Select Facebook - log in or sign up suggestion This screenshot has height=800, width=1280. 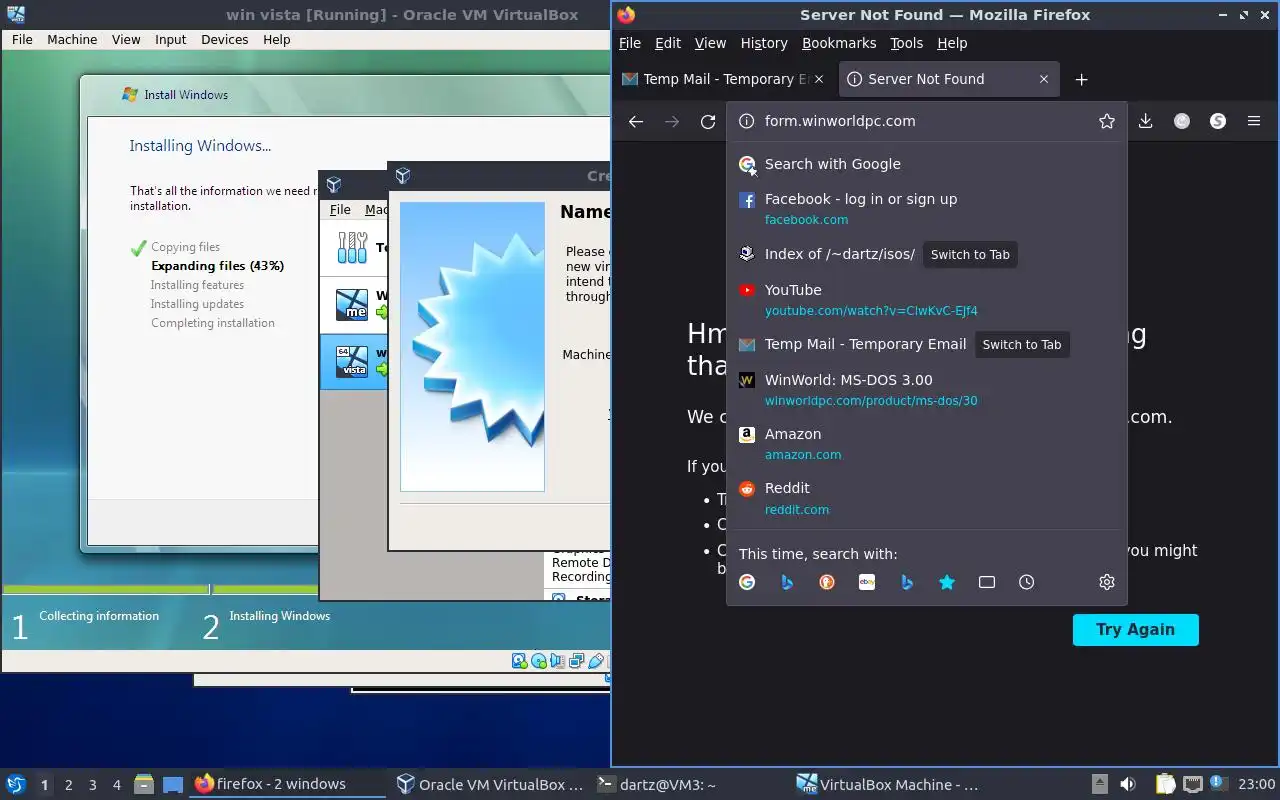click(x=926, y=208)
